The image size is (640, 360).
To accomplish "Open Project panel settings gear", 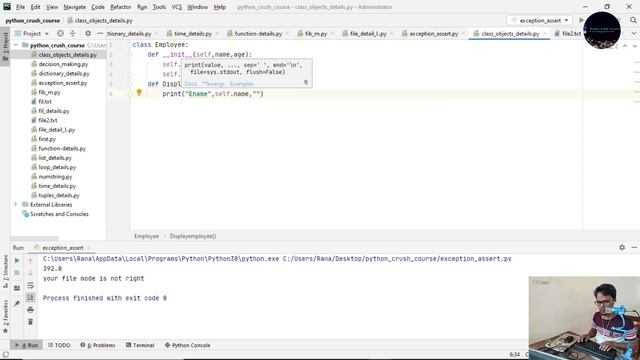I will (x=88, y=33).
